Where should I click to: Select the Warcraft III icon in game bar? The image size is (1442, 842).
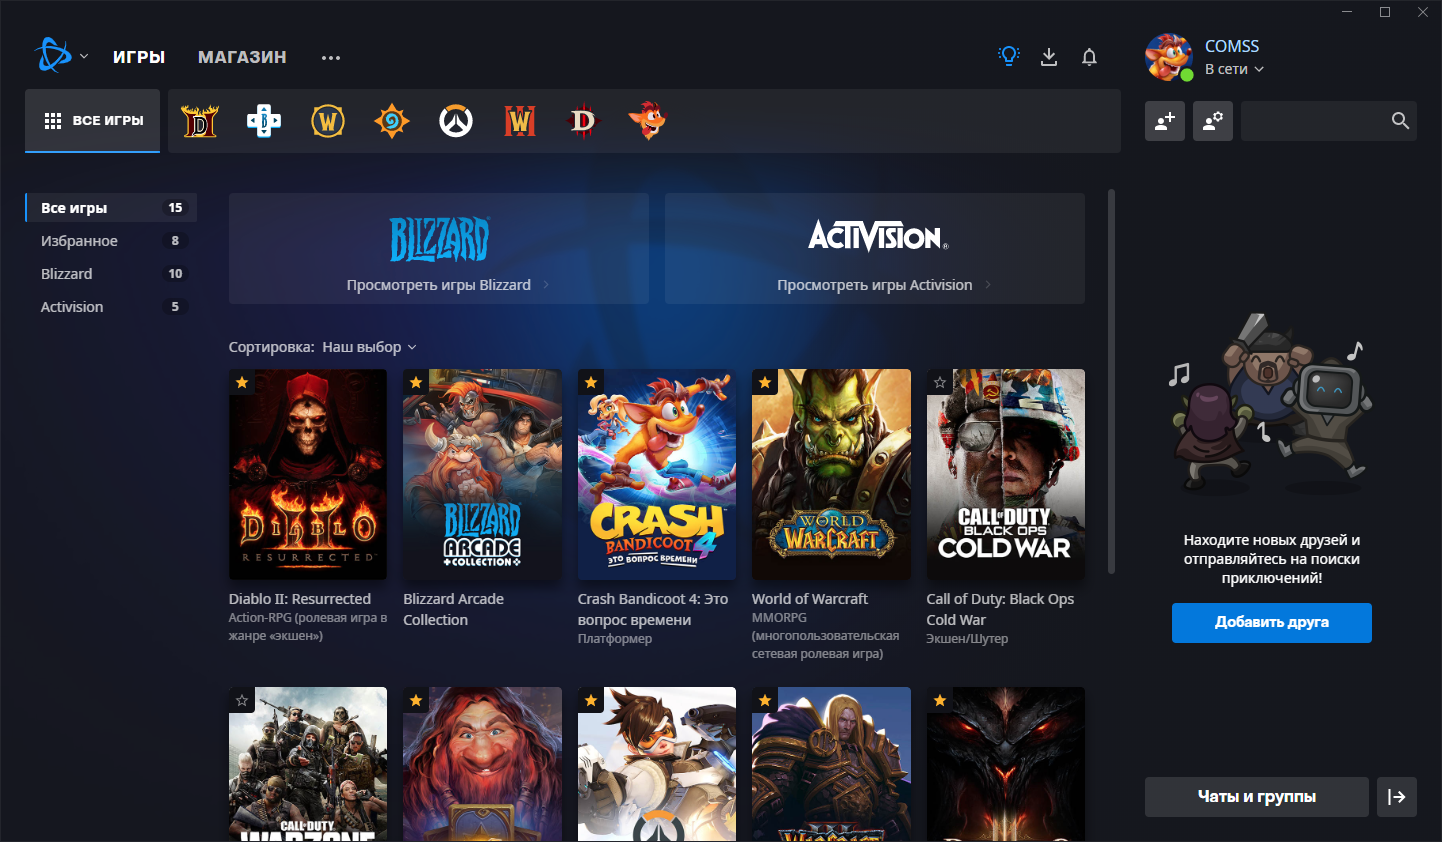(520, 121)
